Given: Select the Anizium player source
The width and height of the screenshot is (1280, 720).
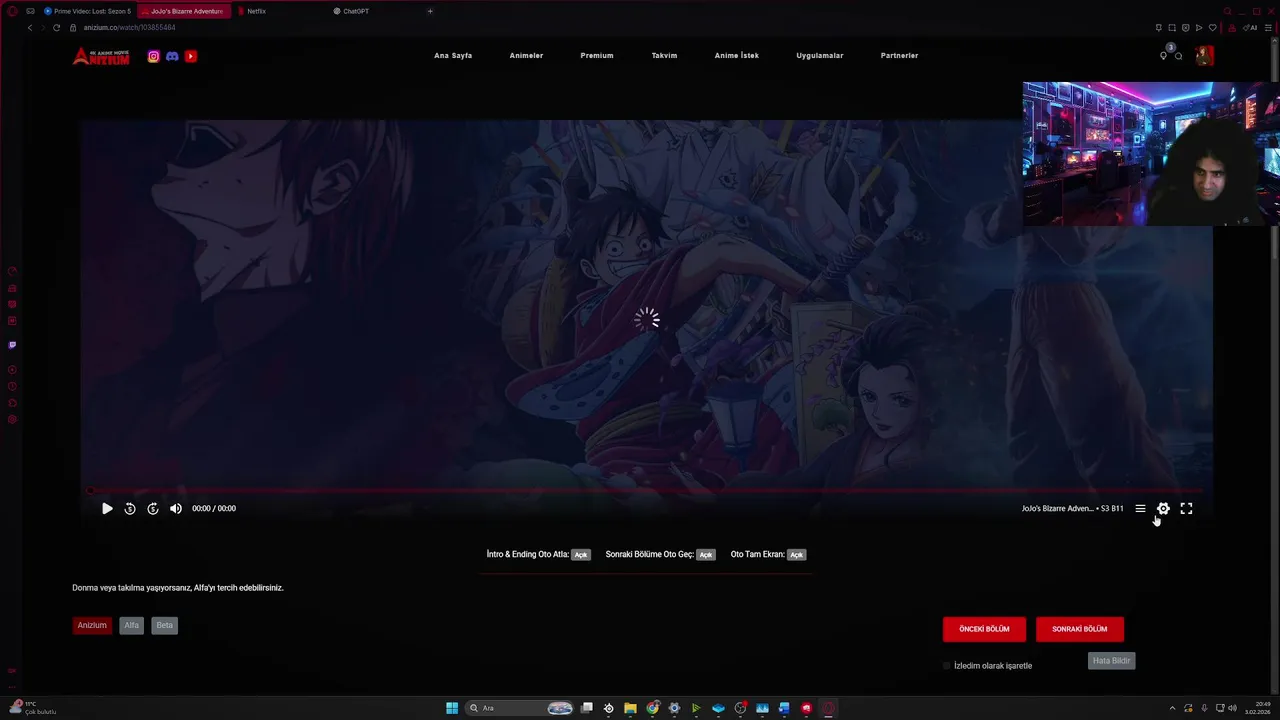Looking at the screenshot, I should [92, 625].
